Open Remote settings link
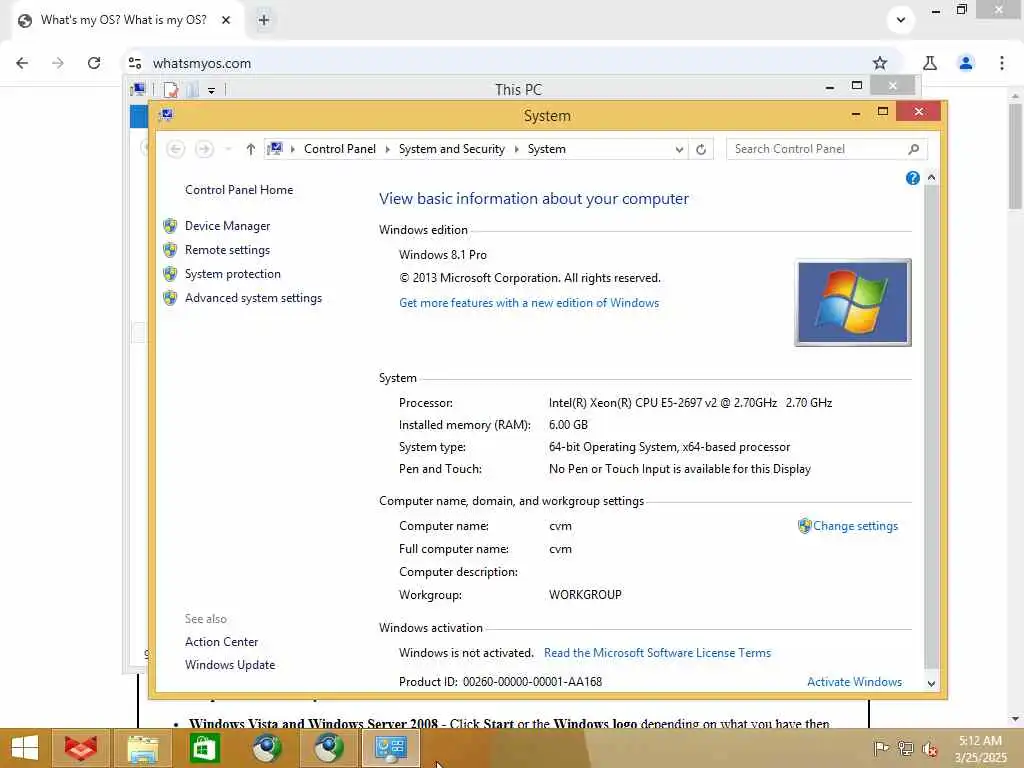The width and height of the screenshot is (1024, 768). click(x=227, y=250)
